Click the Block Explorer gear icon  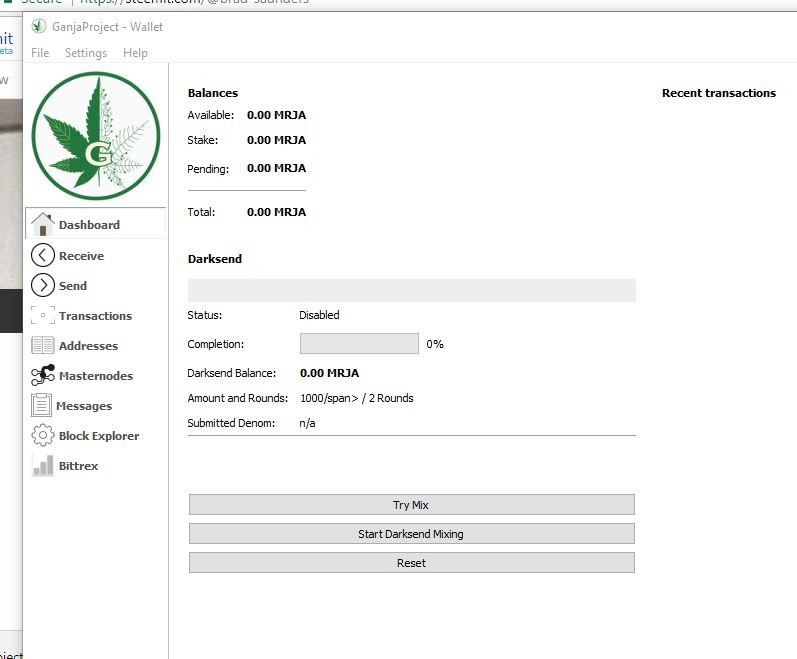point(43,435)
